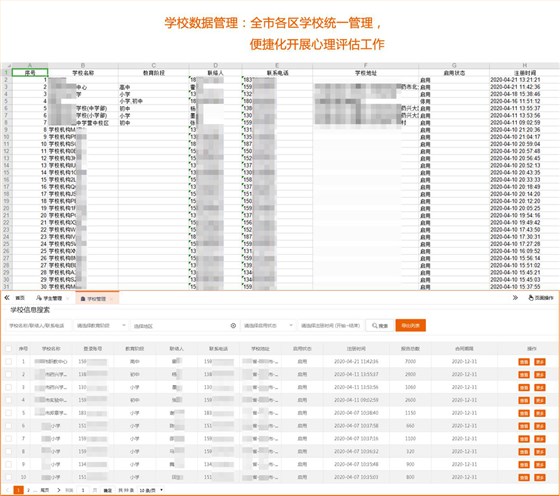The image size is (560, 496).
Task: Check the checkbox for table row 8
Action: tap(9, 452)
